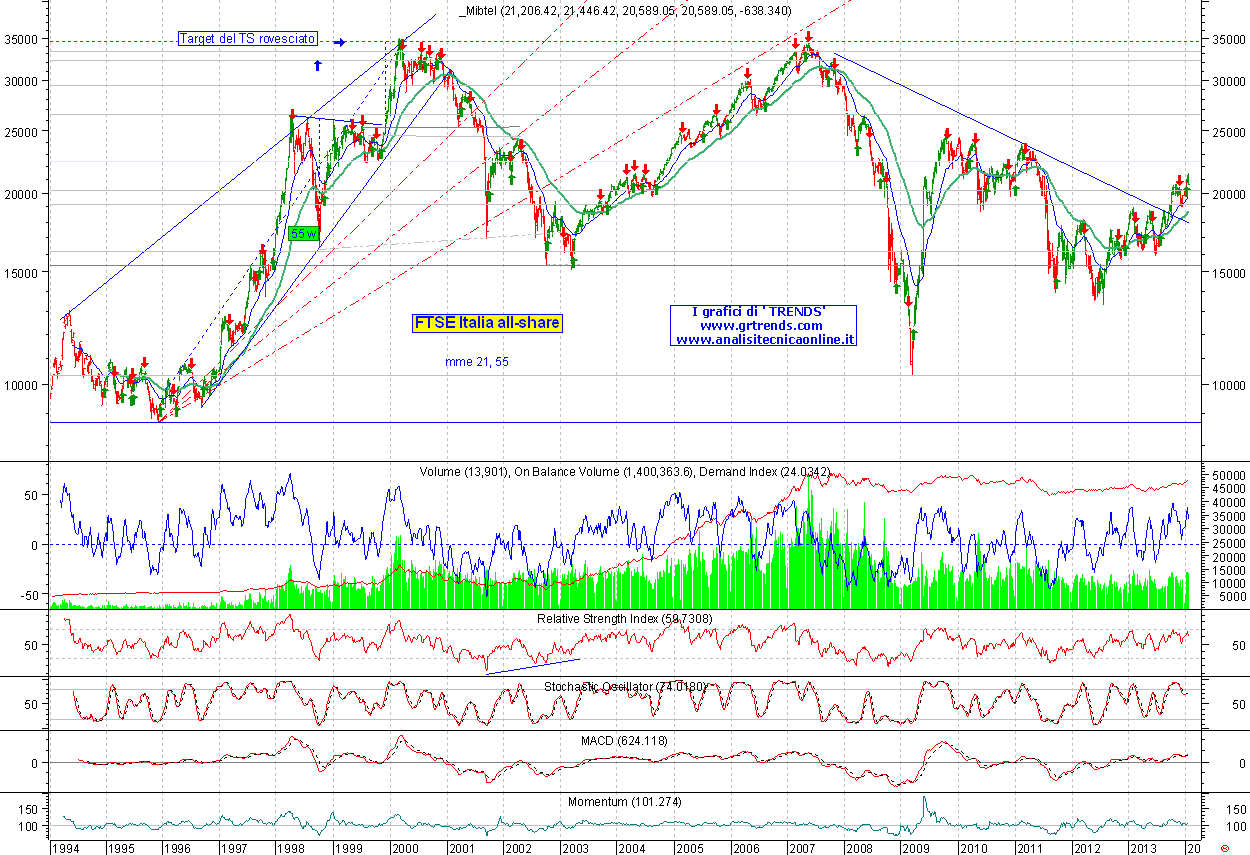The image size is (1250, 855).
Task: Click the 2007 year label
Action: (x=802, y=848)
